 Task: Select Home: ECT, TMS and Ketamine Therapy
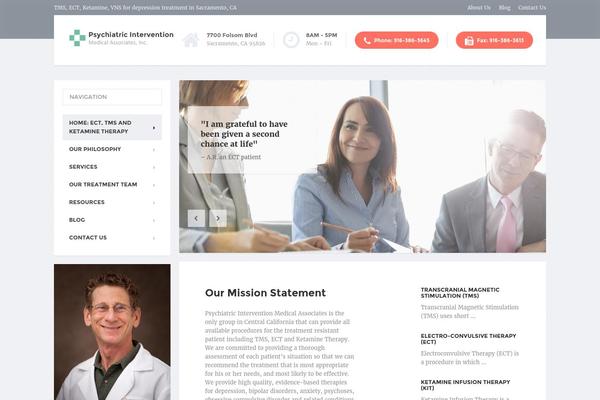(112, 127)
